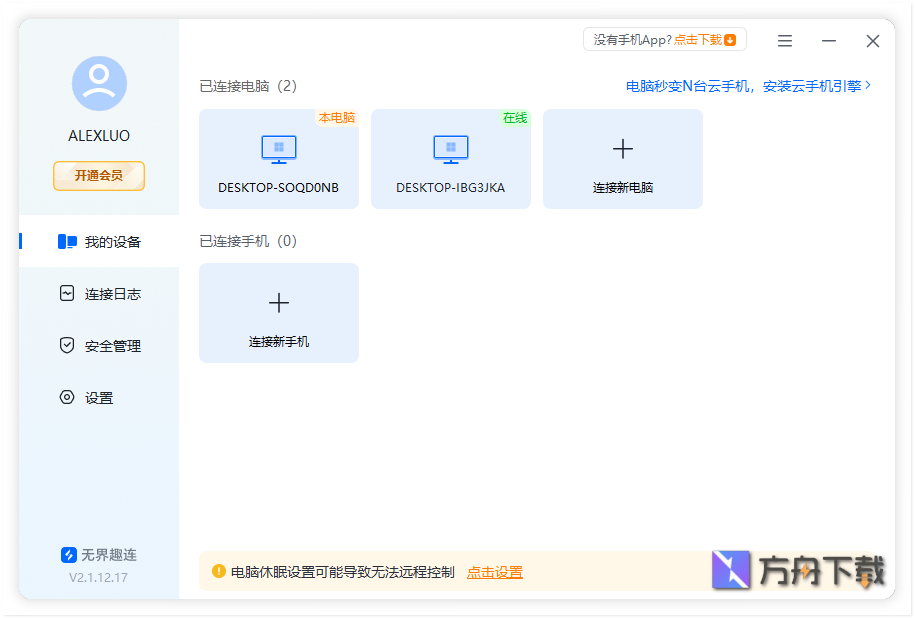Click the user avatar icon

click(x=99, y=83)
